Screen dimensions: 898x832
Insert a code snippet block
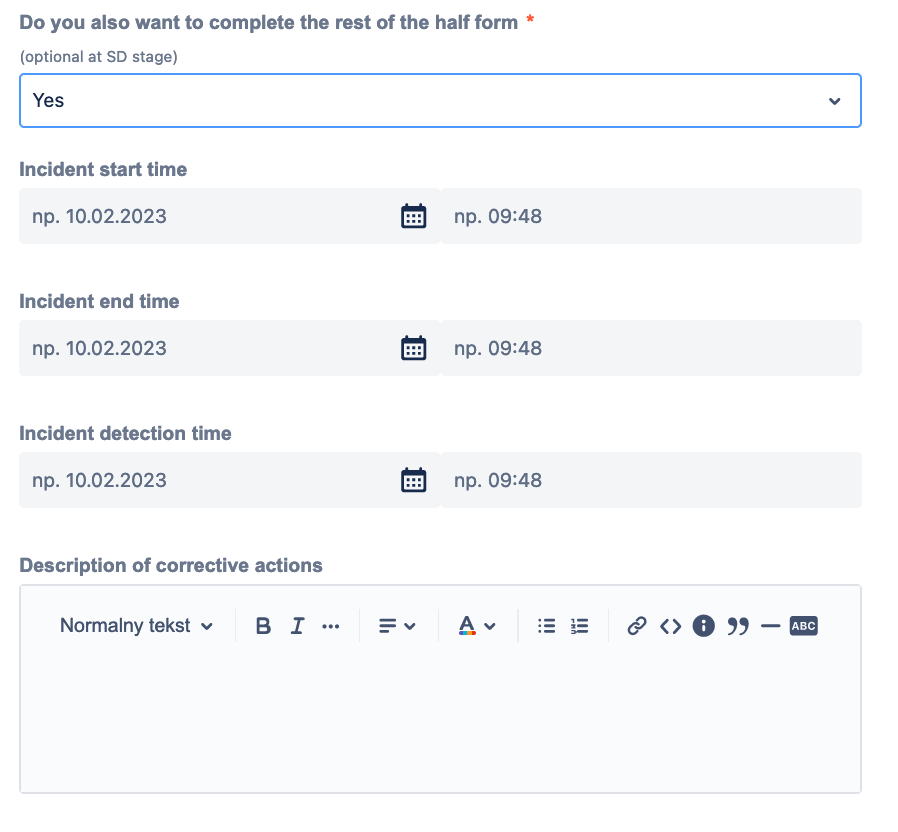coord(670,626)
